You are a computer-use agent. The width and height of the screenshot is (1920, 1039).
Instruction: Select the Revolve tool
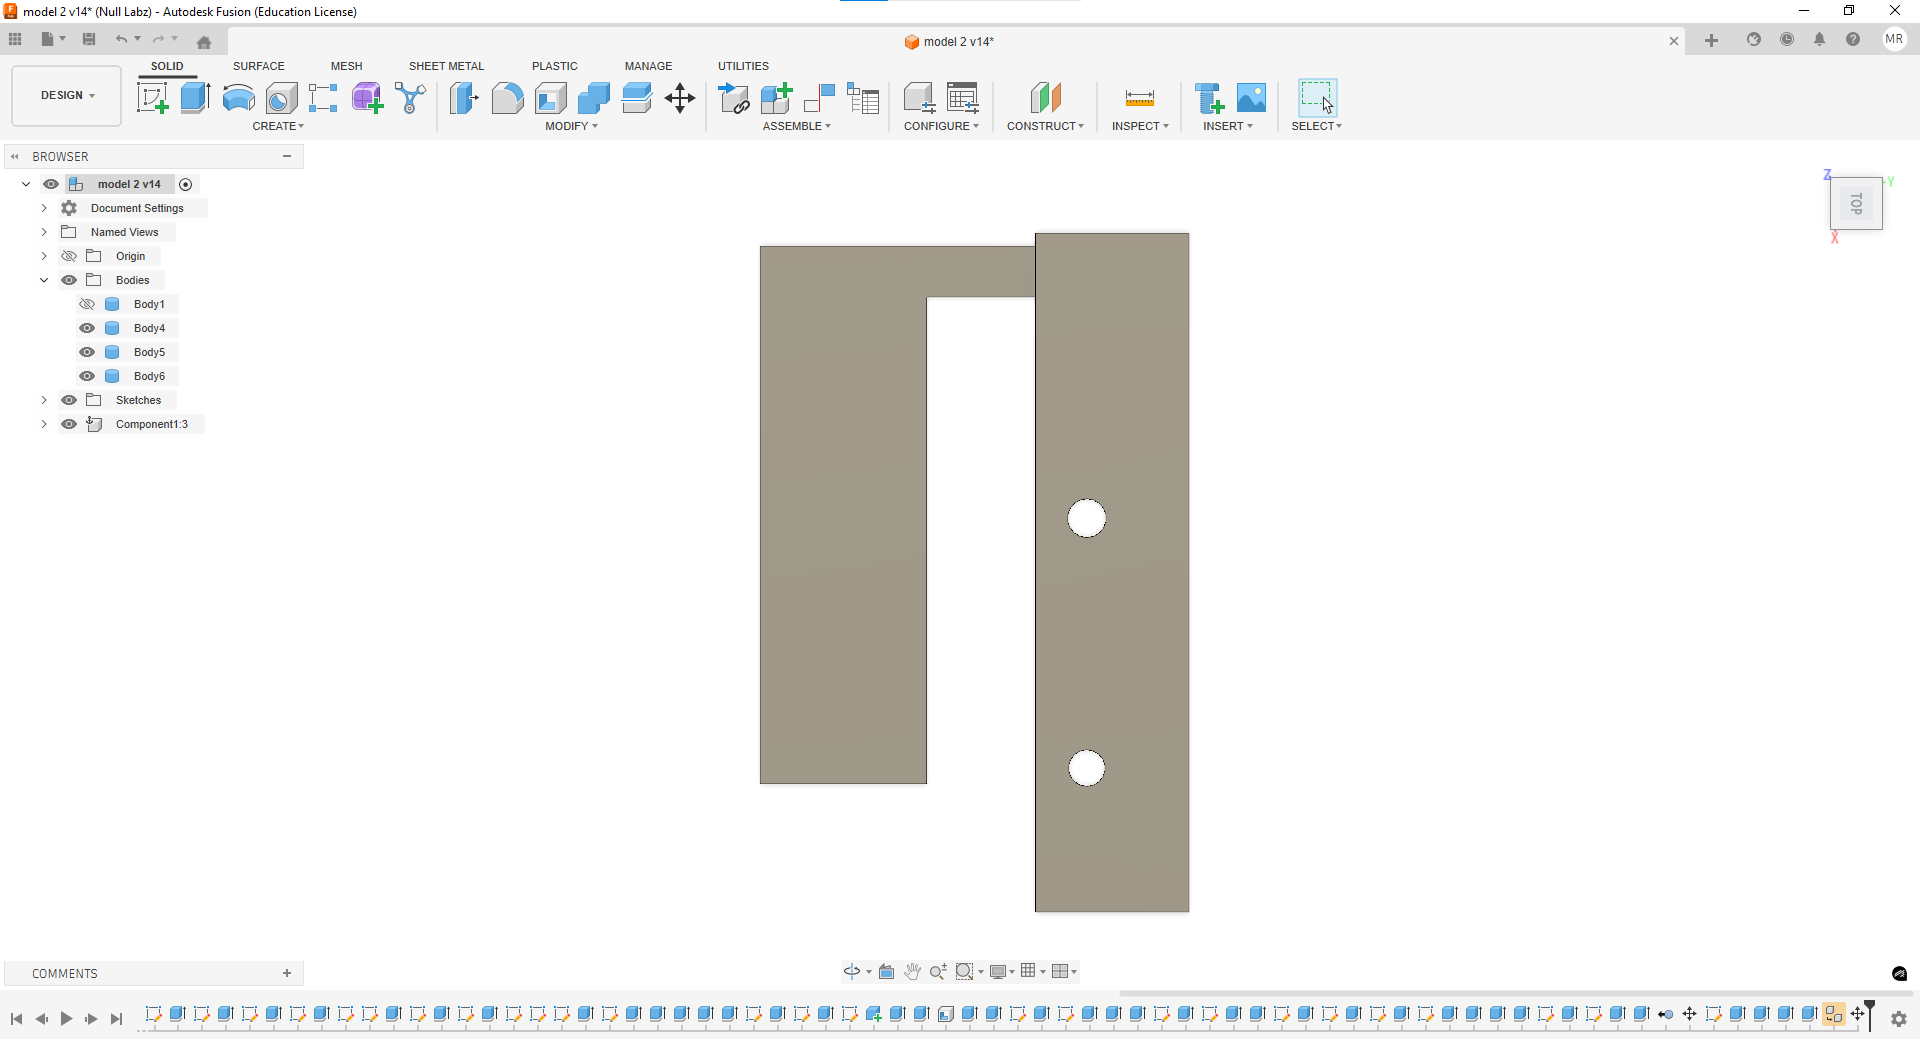pos(238,98)
